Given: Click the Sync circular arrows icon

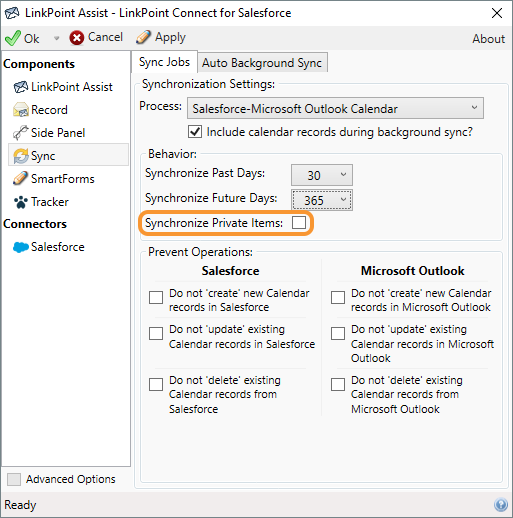Looking at the screenshot, I should point(21,156).
